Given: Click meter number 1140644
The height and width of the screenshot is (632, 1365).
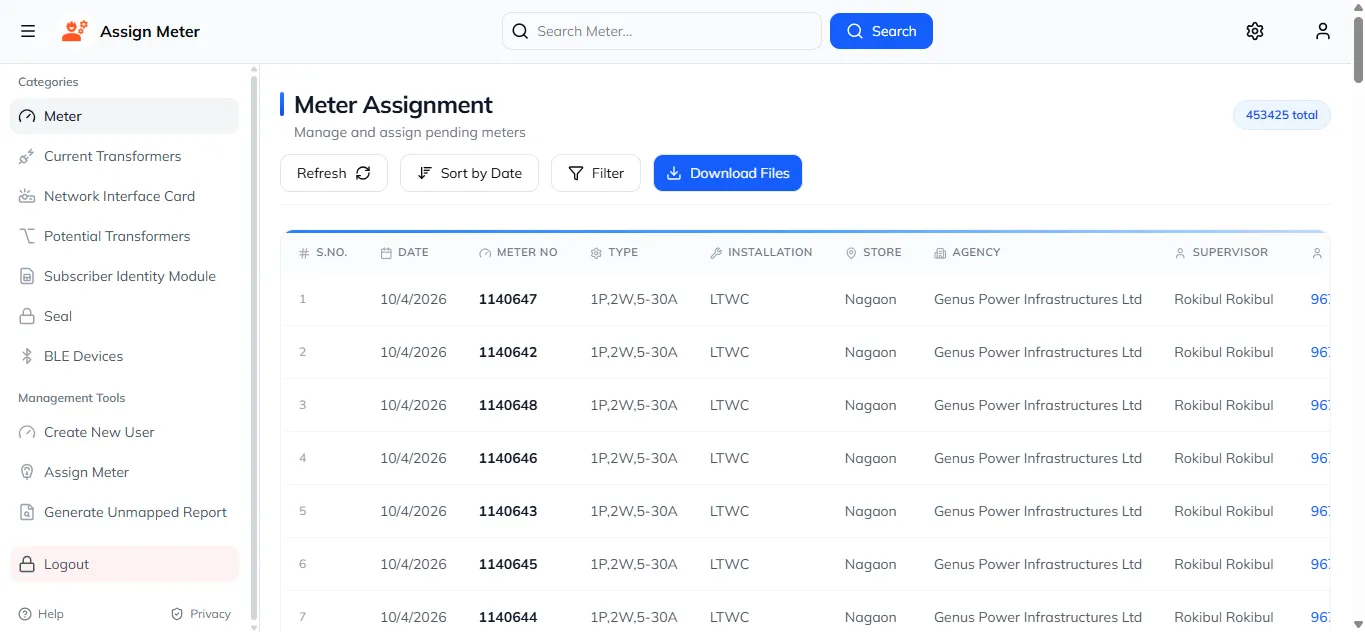Looking at the screenshot, I should coord(508,617).
